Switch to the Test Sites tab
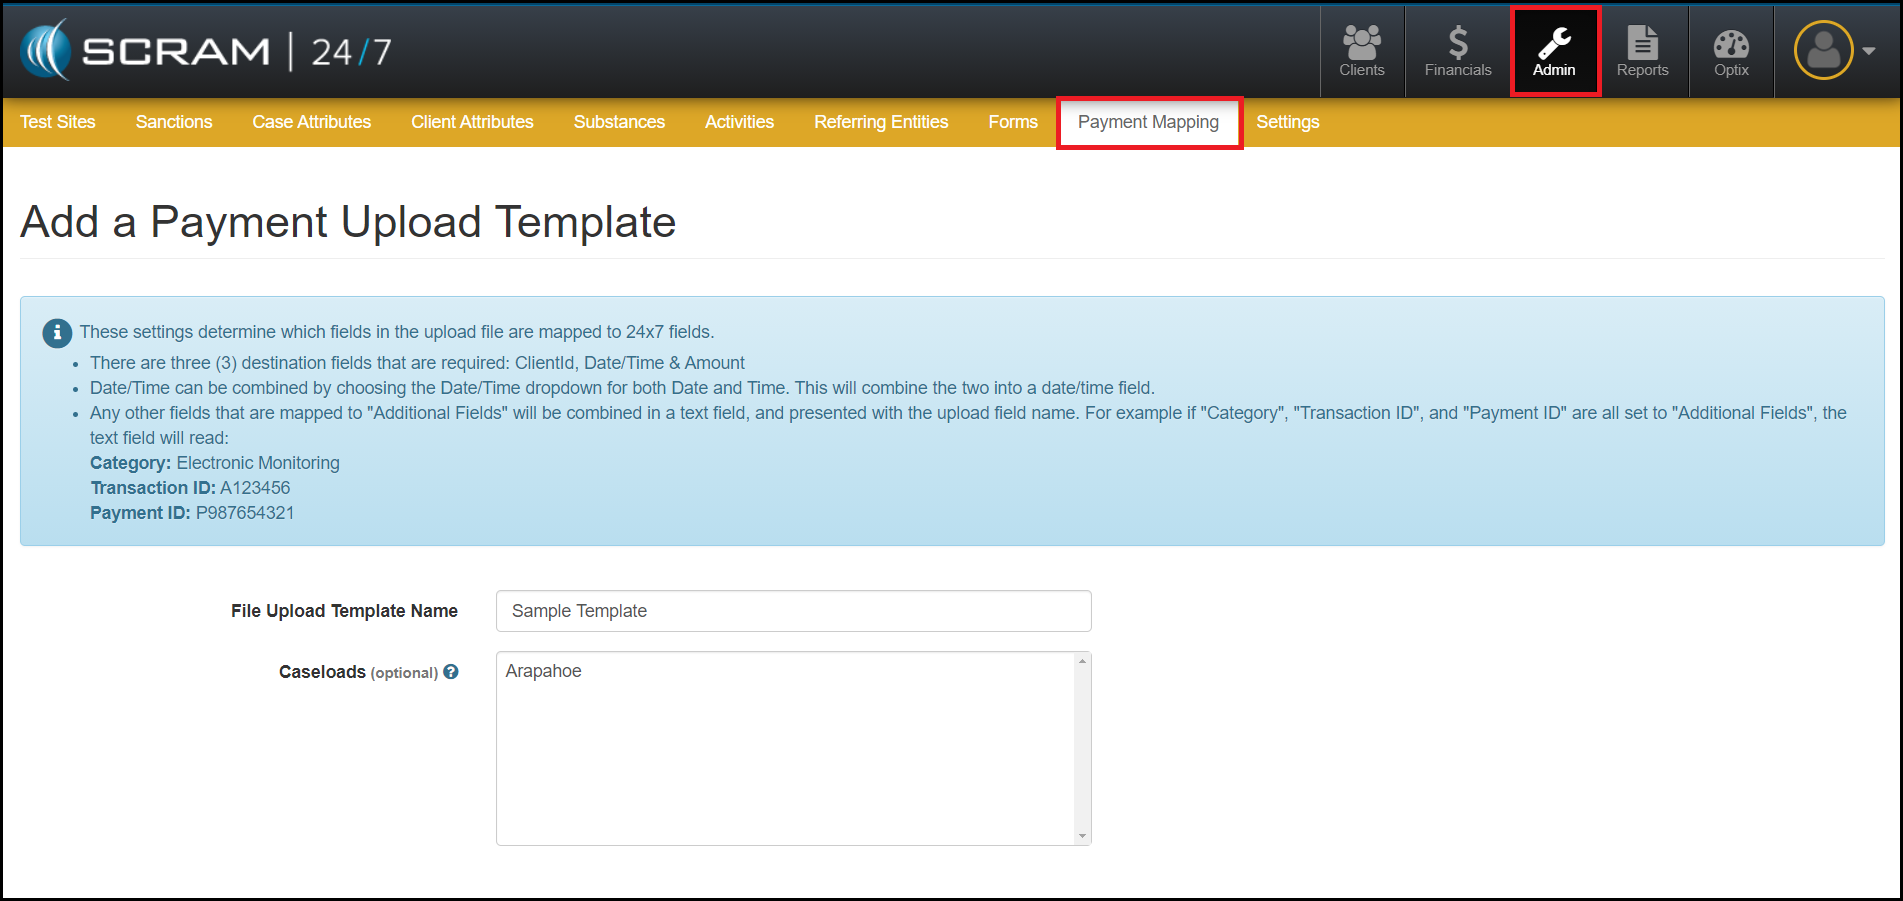 (x=58, y=122)
